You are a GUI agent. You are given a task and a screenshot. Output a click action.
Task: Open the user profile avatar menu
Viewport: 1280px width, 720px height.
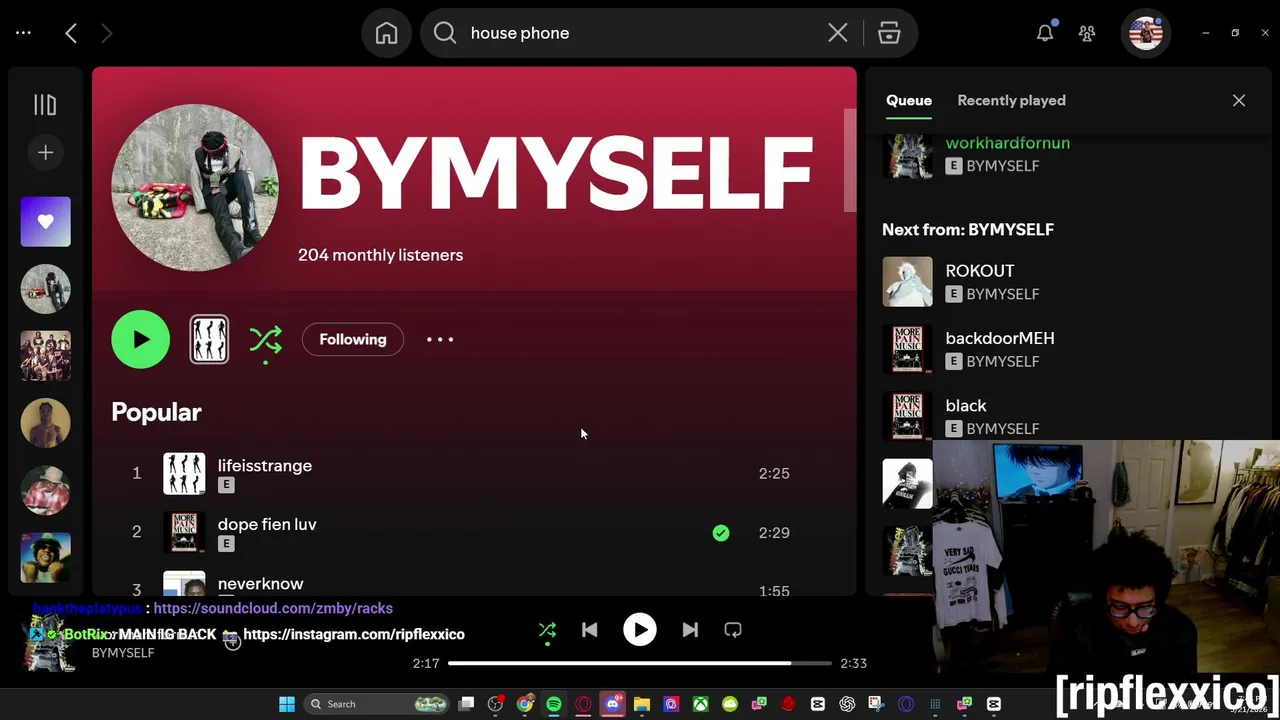click(x=1145, y=33)
